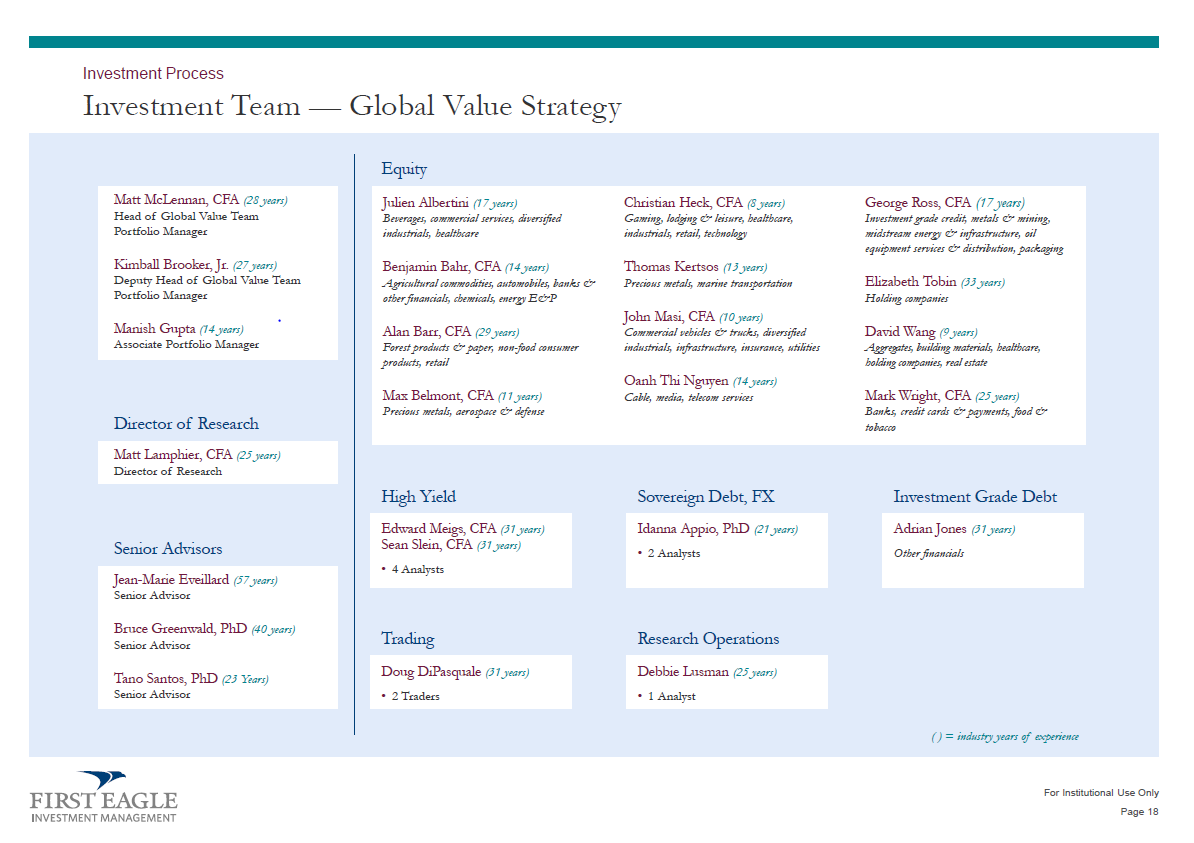Select the 'Investment Process' section label

click(153, 73)
